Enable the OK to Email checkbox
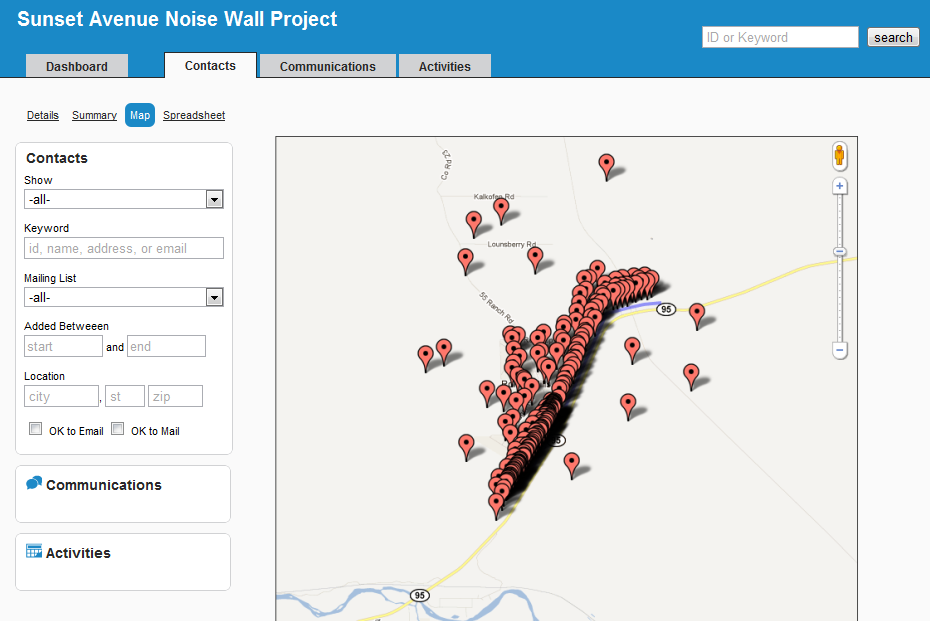Screen dimensions: 931x621 pyautogui.click(x=36, y=429)
